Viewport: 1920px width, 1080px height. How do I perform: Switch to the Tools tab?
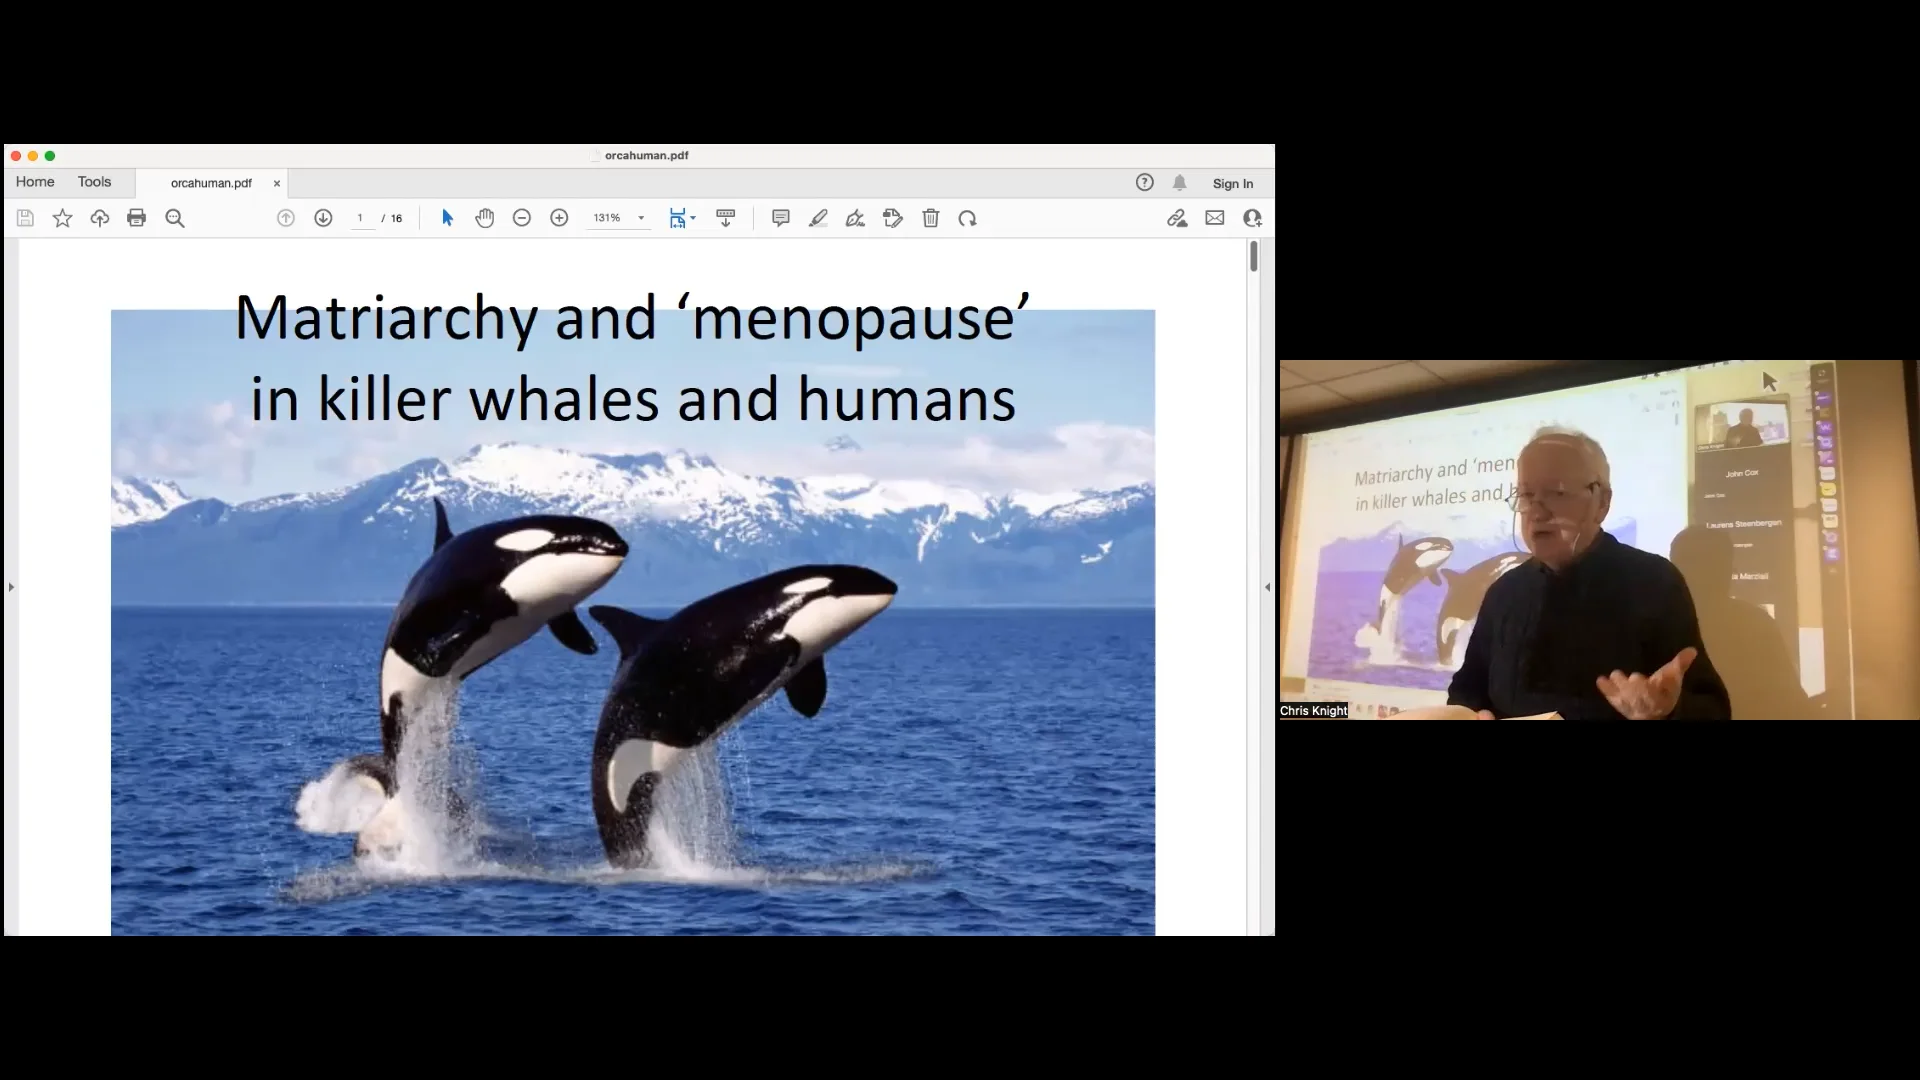click(x=95, y=182)
